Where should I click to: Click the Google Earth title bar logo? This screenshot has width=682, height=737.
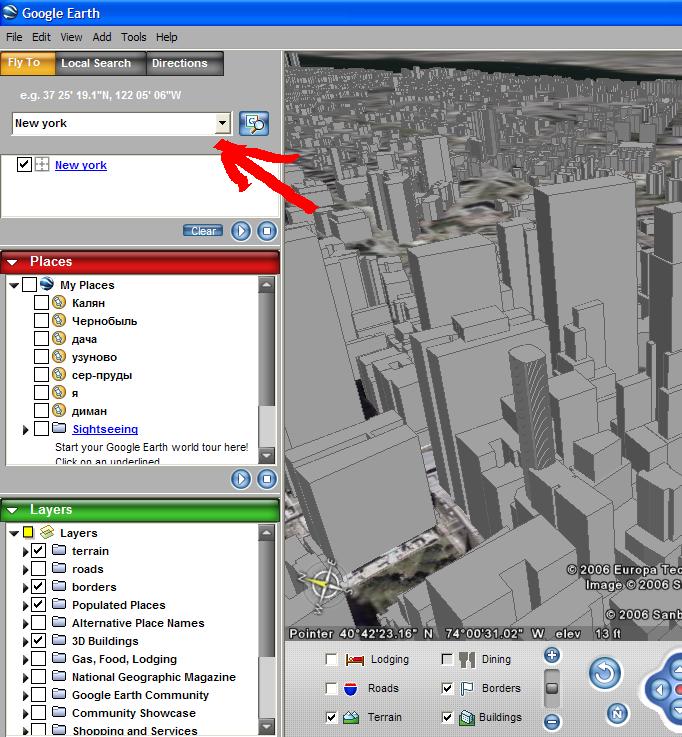coord(10,13)
